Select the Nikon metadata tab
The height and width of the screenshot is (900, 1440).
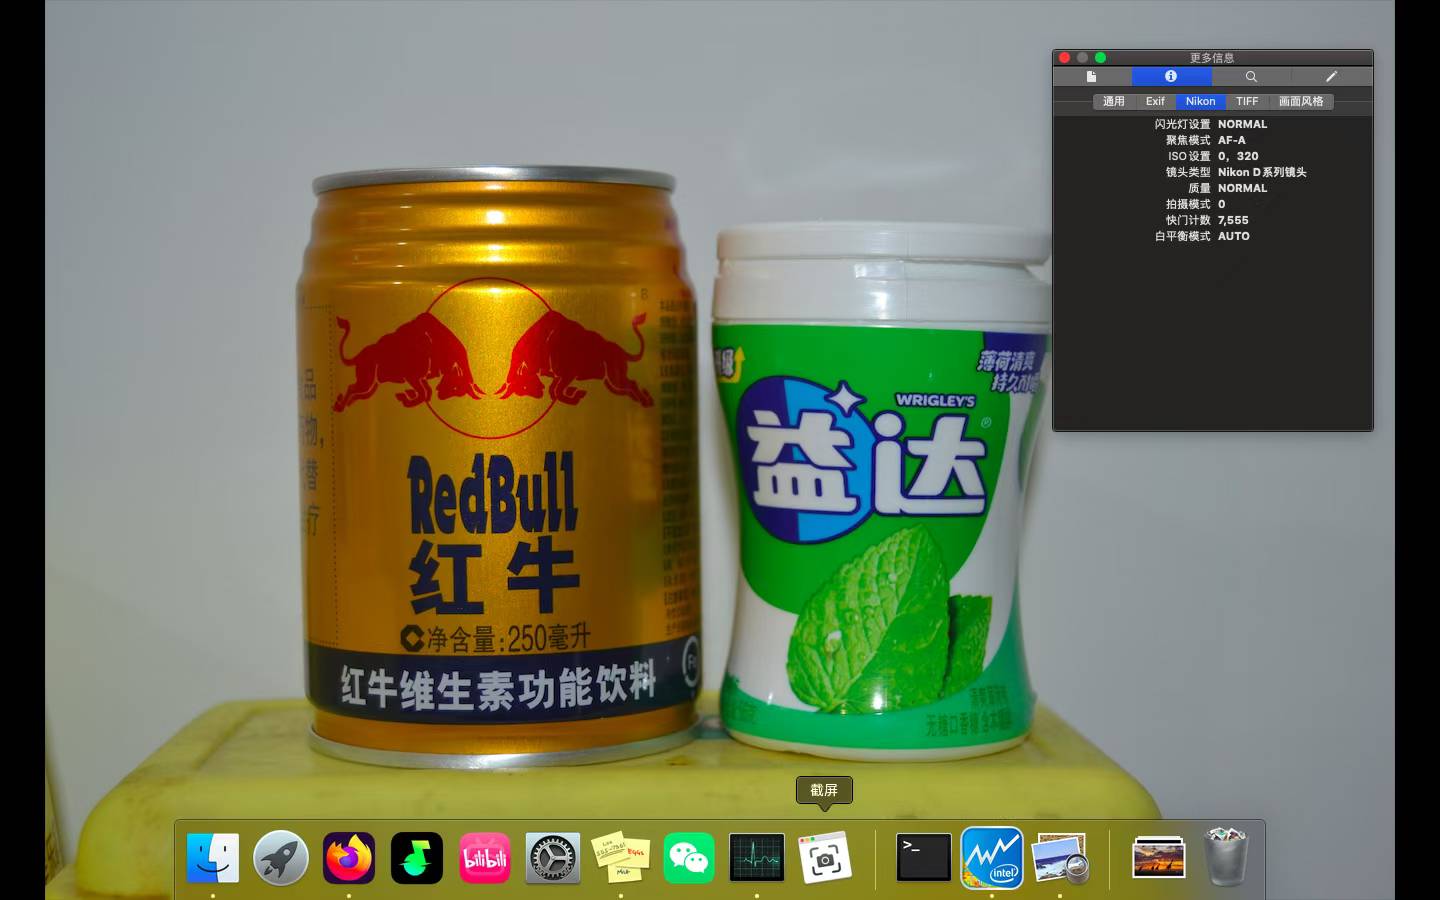point(1200,101)
